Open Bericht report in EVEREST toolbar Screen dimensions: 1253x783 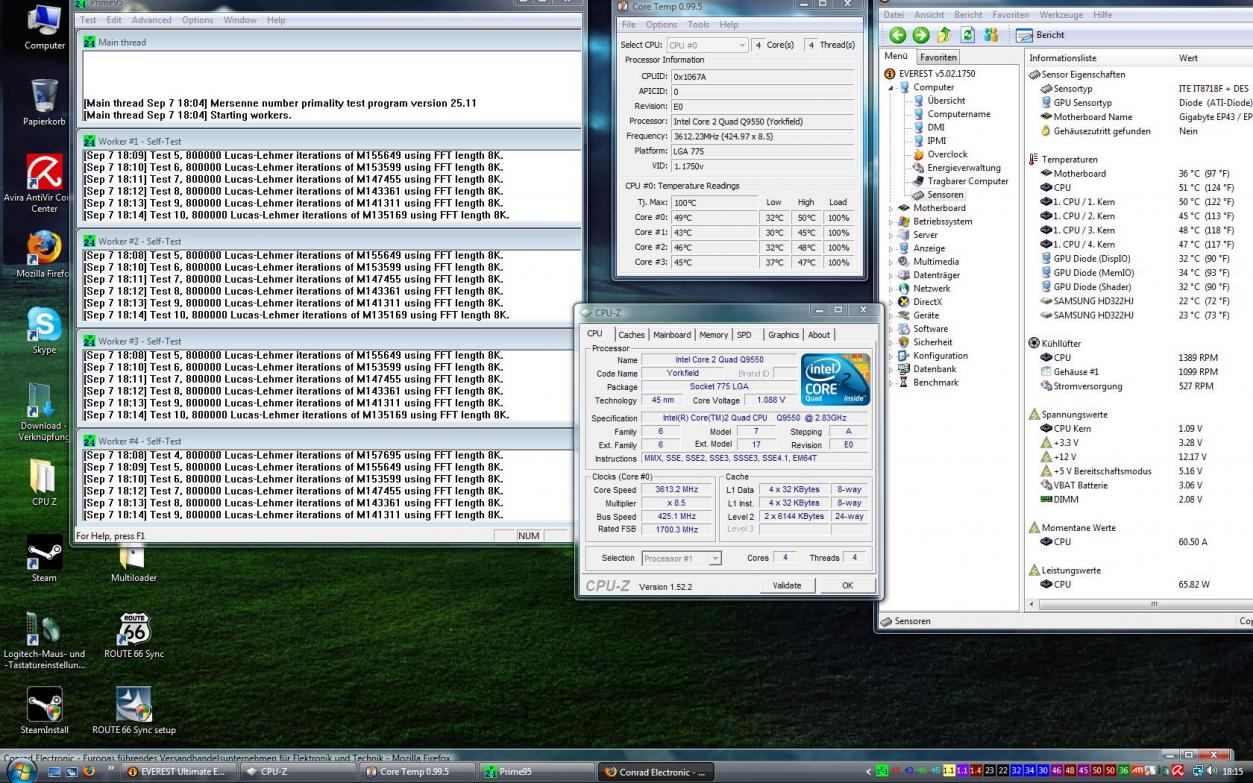1041,35
